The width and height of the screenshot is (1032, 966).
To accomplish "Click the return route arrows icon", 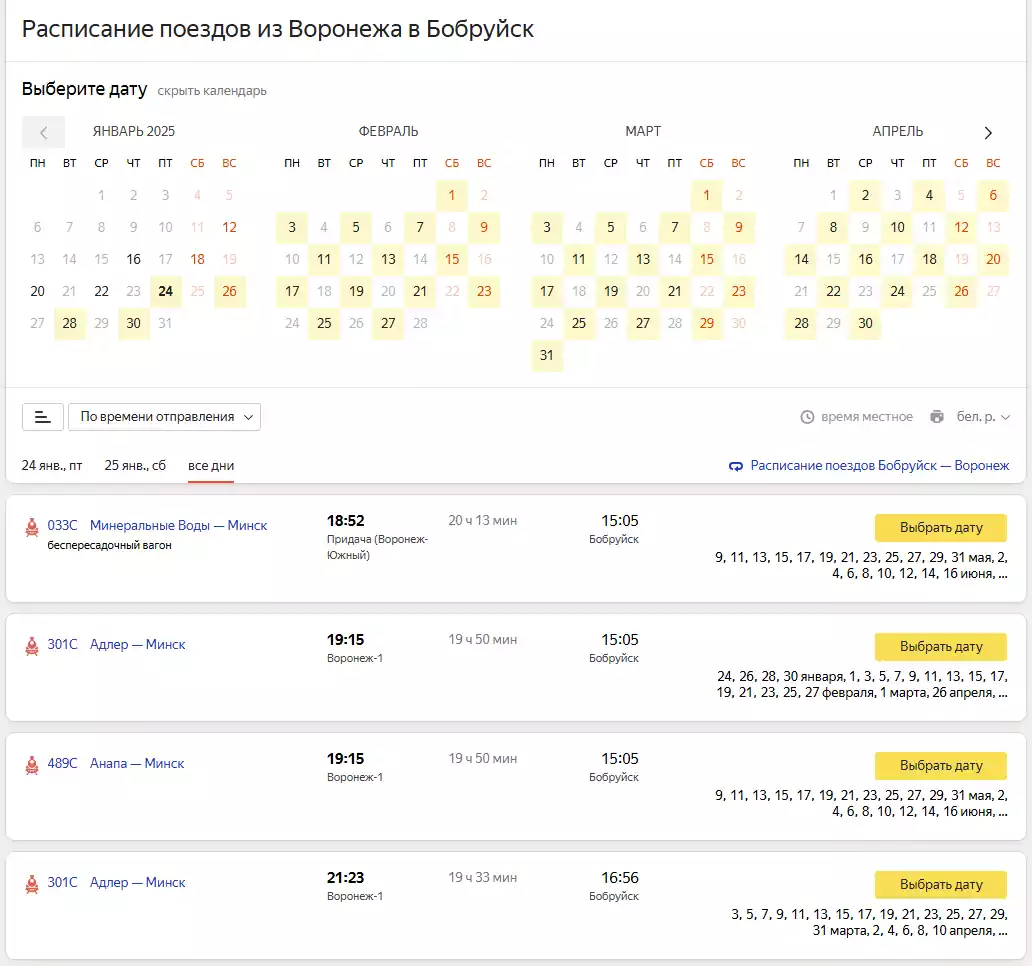I will (x=737, y=466).
